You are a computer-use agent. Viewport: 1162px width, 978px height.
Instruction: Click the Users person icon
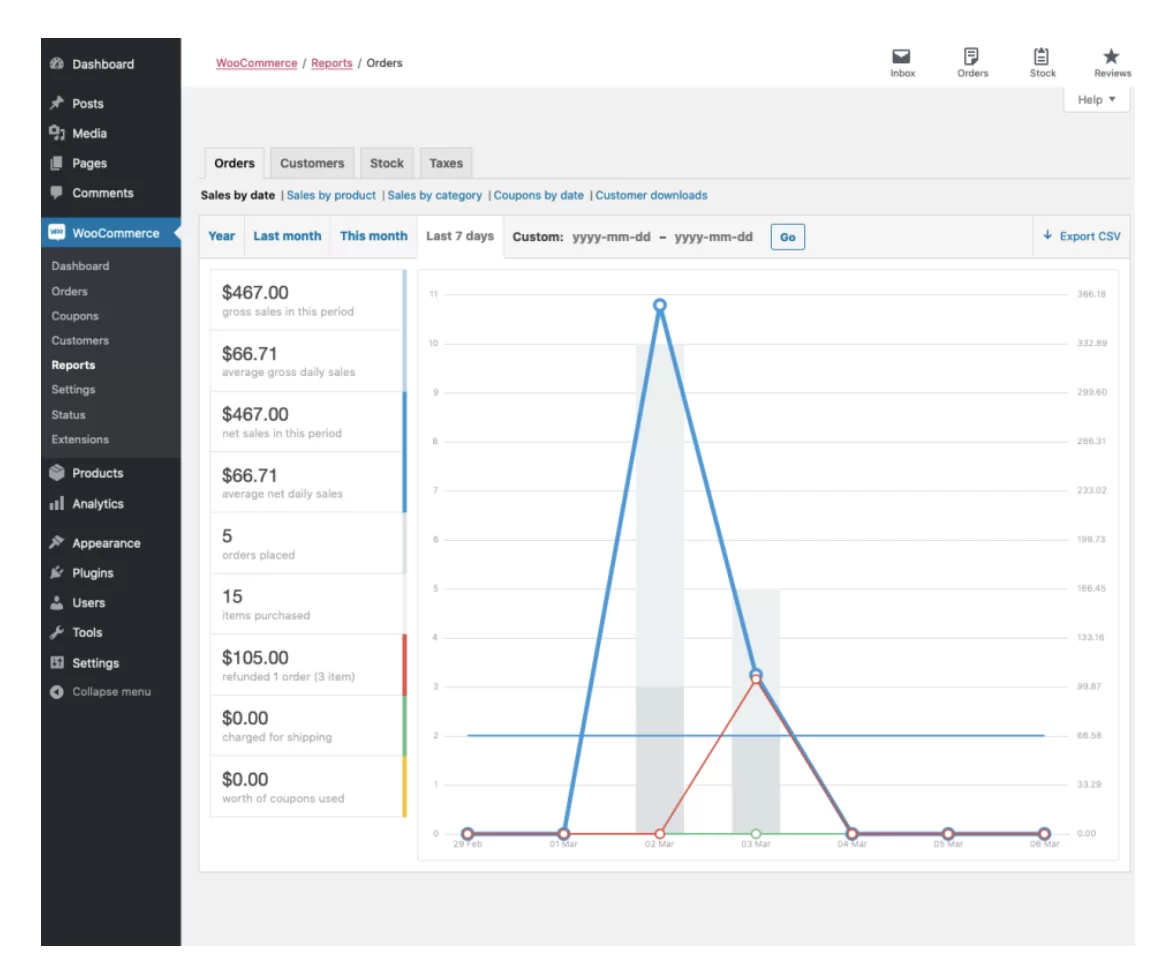click(56, 602)
